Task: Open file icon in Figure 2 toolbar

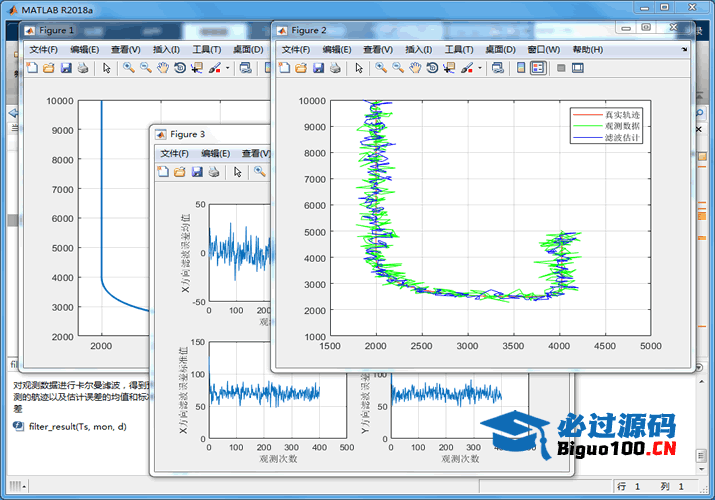Action: tap(301, 68)
